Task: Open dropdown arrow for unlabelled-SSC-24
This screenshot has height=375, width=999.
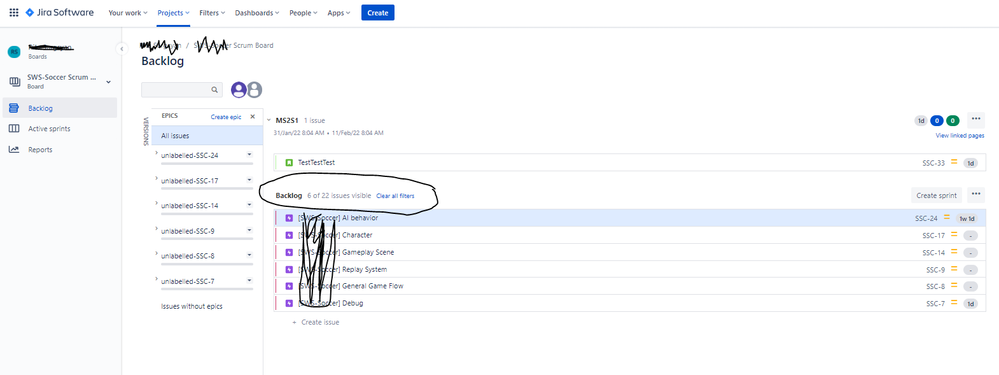Action: 249,155
